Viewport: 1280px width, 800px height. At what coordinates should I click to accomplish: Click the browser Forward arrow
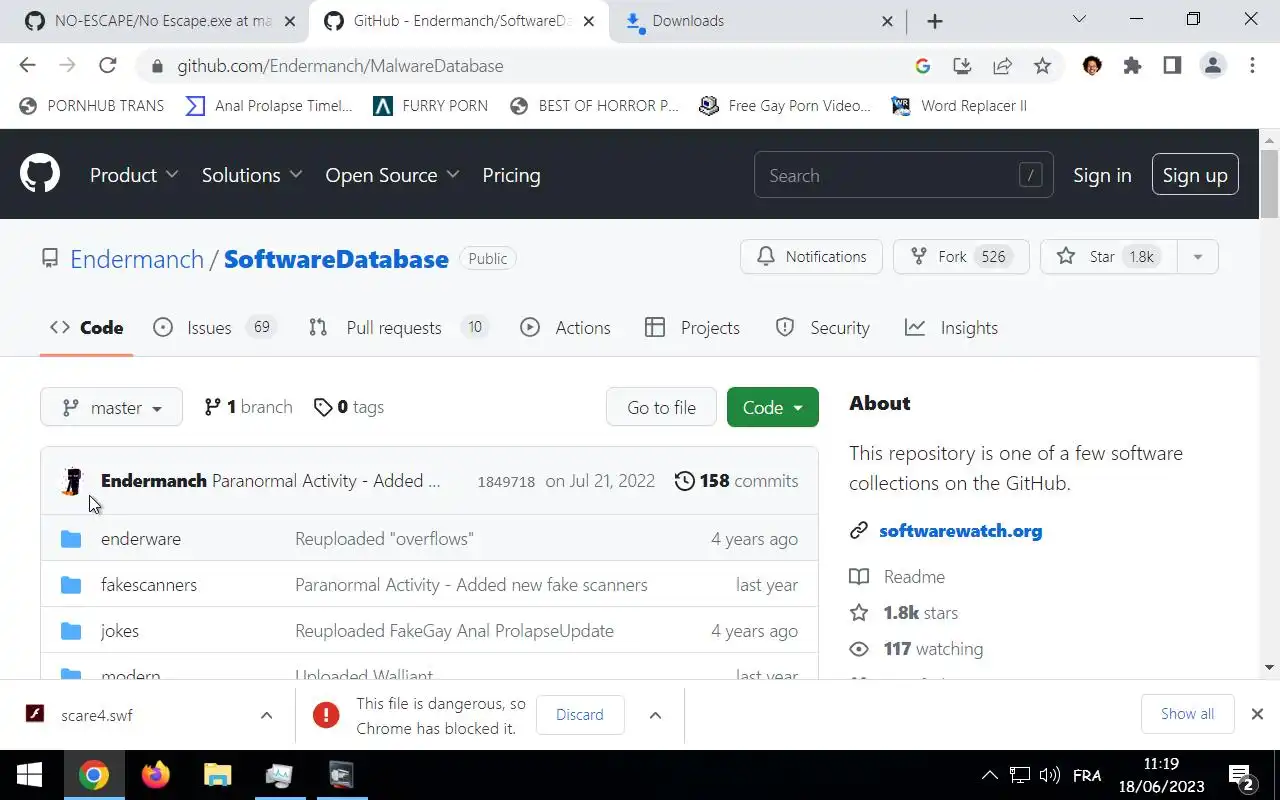tap(67, 66)
